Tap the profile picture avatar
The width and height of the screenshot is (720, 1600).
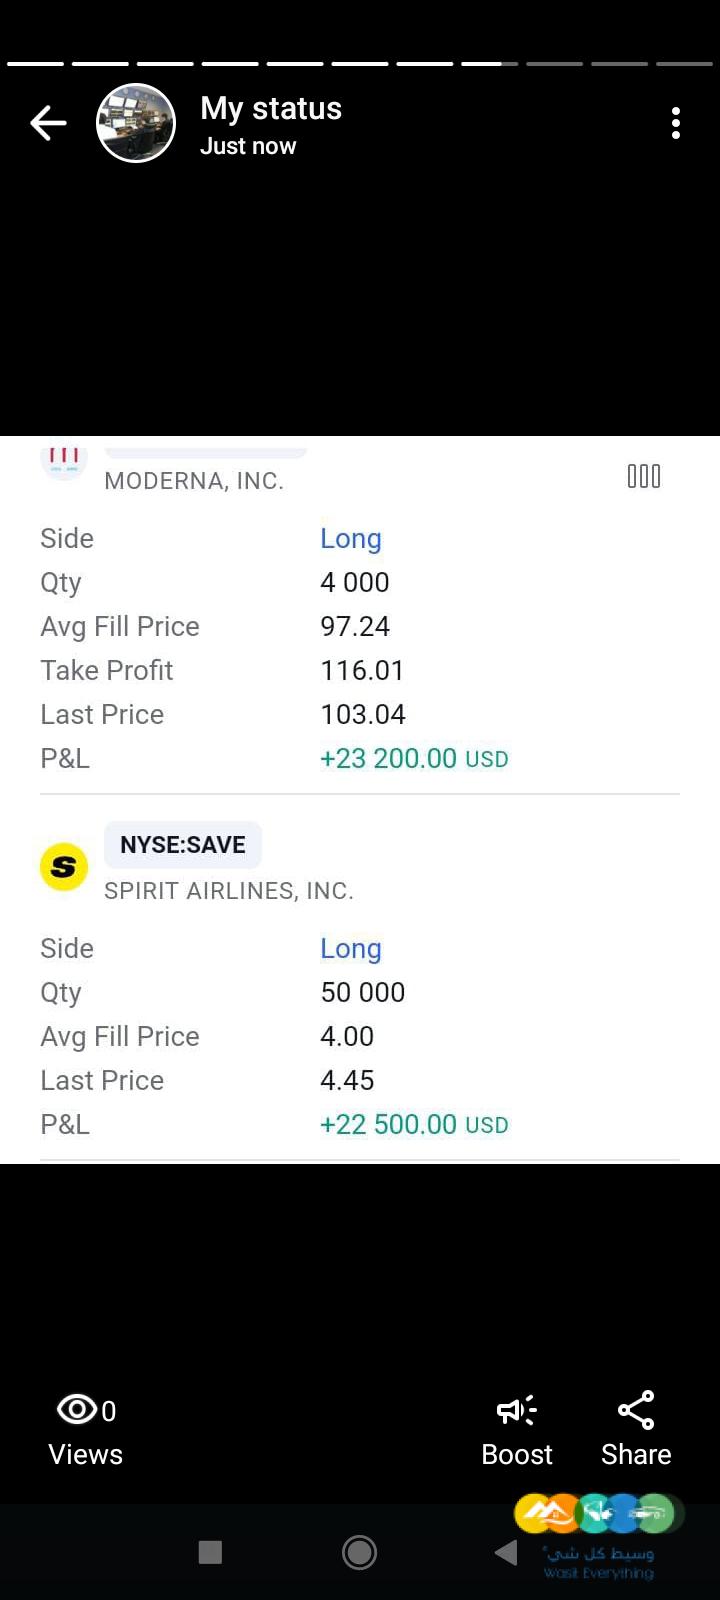click(x=136, y=123)
